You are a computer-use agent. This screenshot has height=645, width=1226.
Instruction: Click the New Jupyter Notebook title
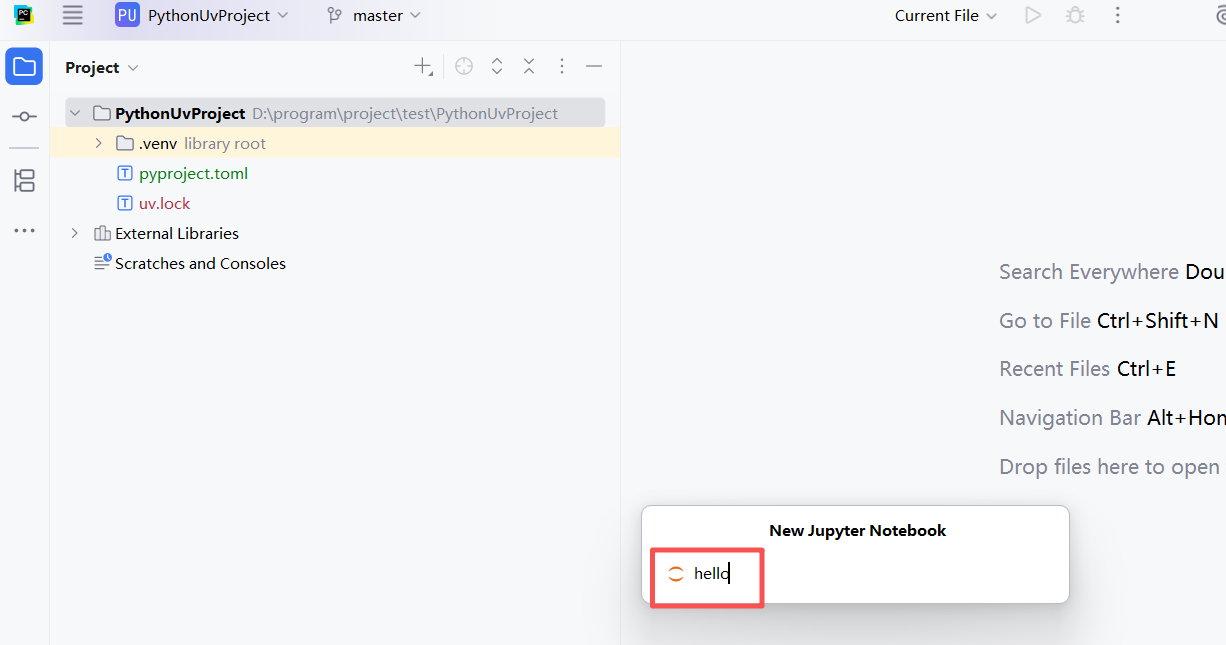click(x=857, y=530)
